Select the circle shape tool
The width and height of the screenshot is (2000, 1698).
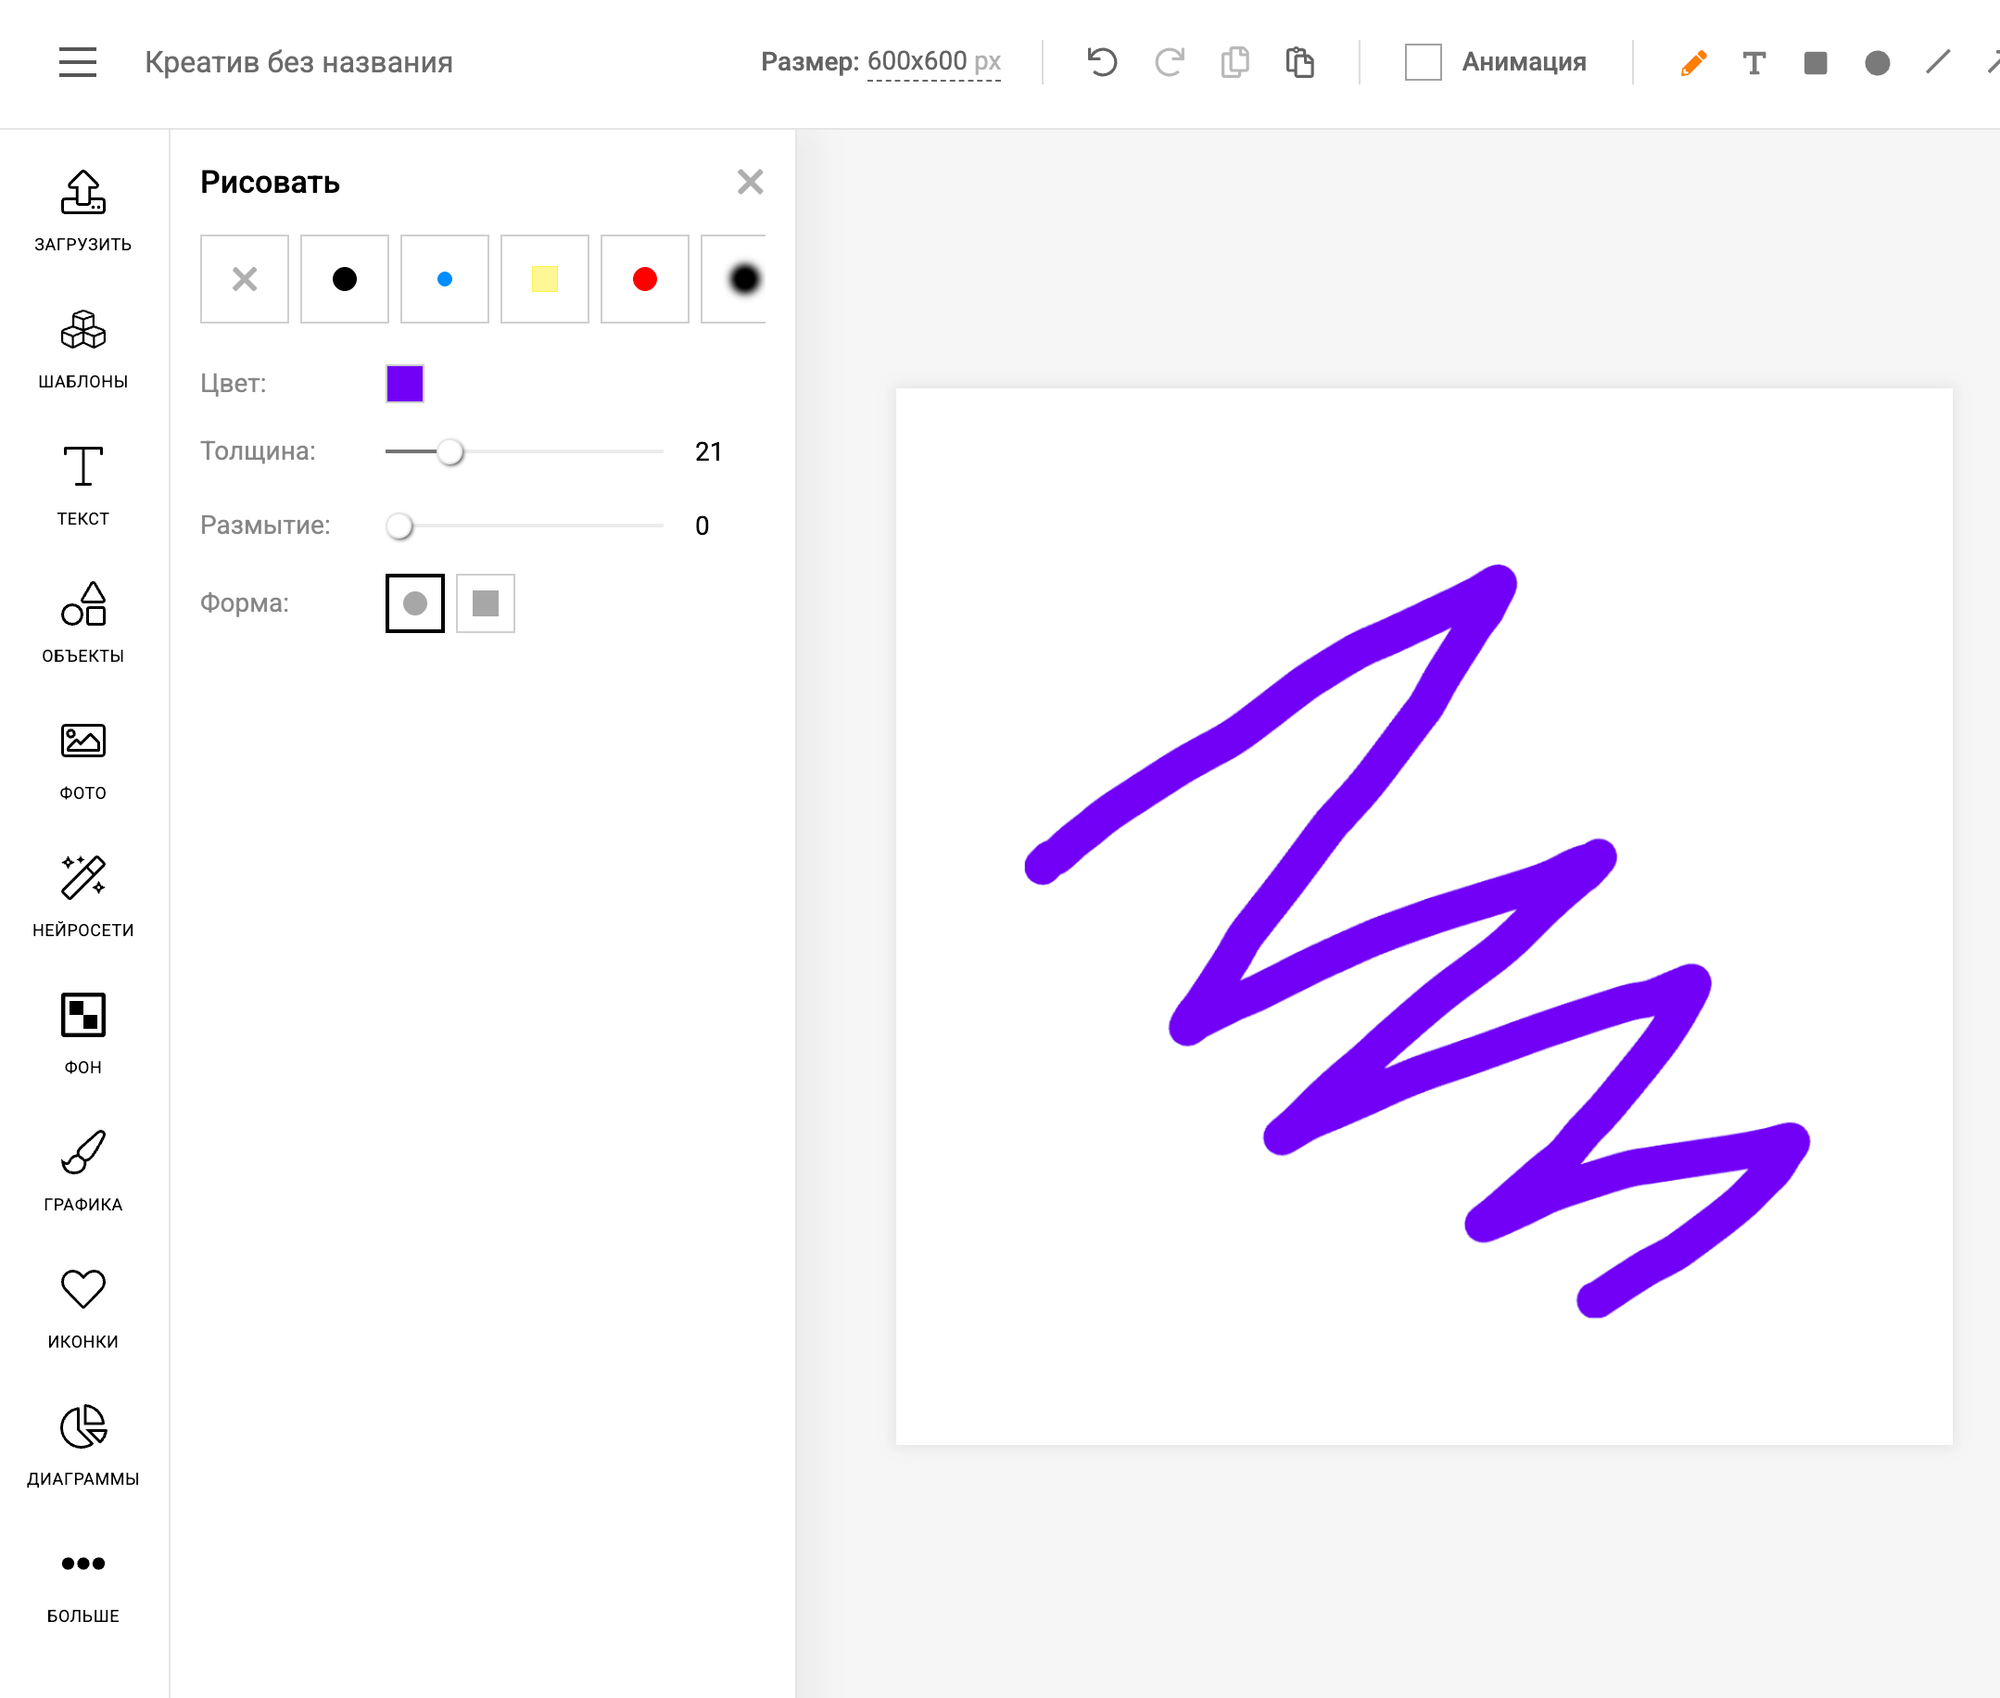[x=1877, y=63]
